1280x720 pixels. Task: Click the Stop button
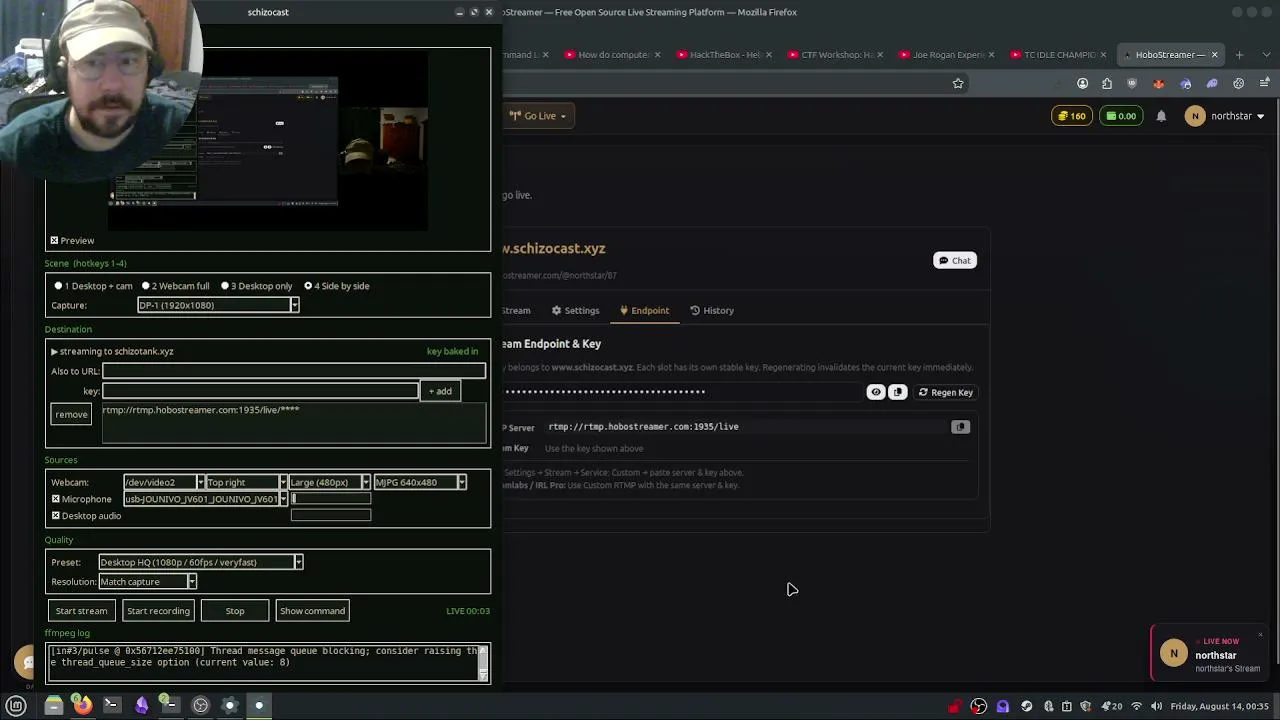235,611
